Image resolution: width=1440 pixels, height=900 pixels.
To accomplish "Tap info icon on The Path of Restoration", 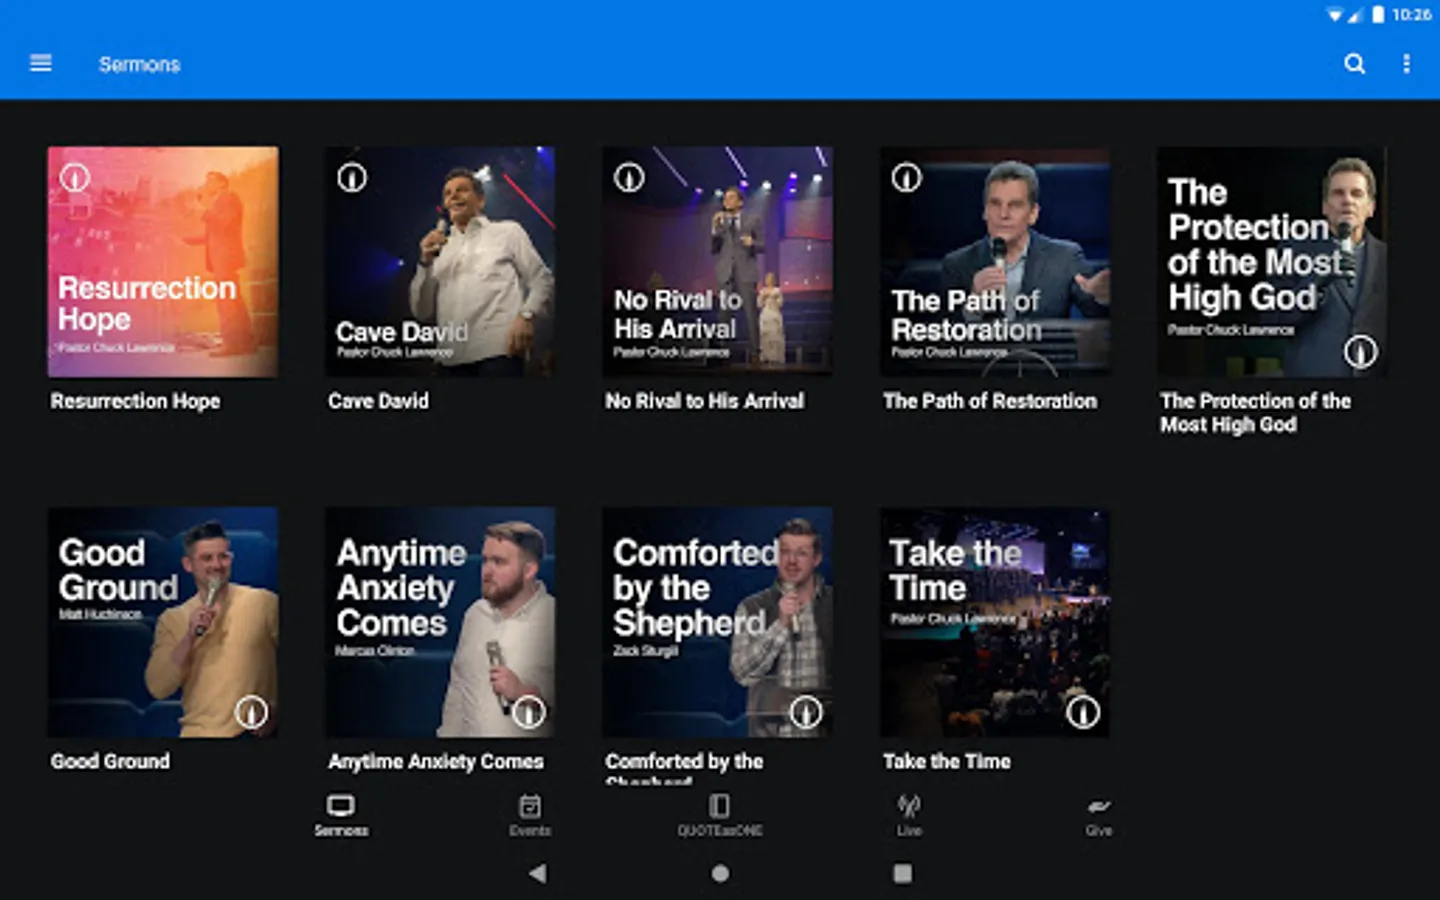I will pos(907,178).
